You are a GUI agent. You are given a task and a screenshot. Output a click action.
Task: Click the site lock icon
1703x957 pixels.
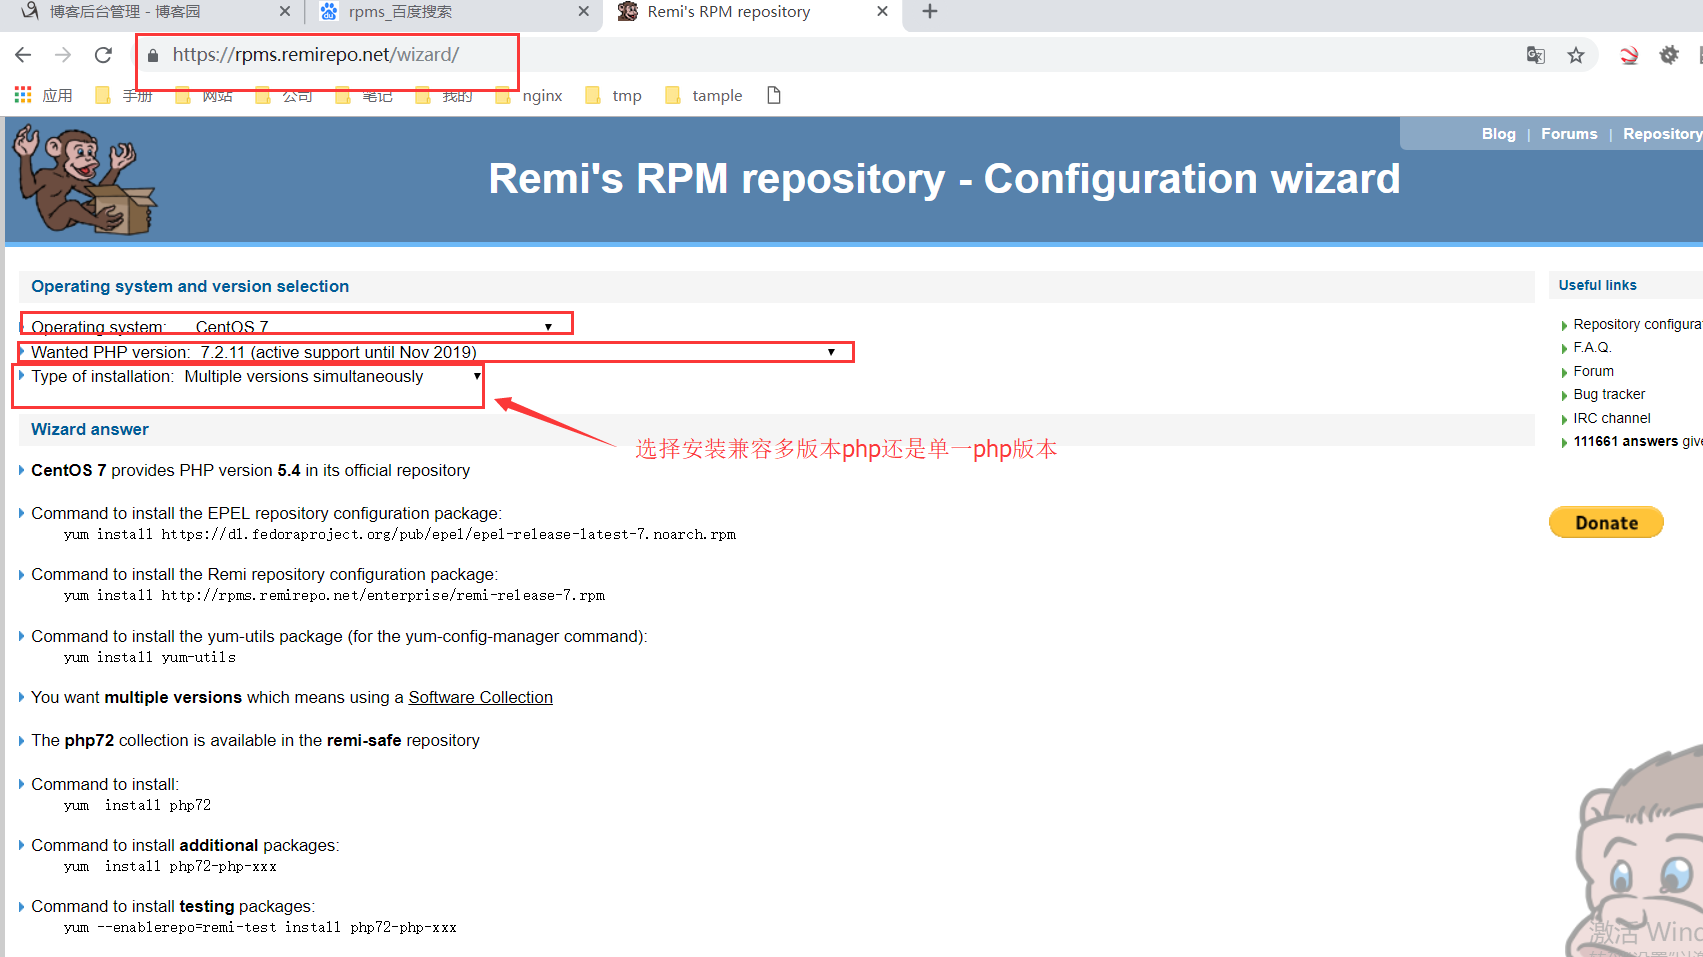tap(153, 56)
